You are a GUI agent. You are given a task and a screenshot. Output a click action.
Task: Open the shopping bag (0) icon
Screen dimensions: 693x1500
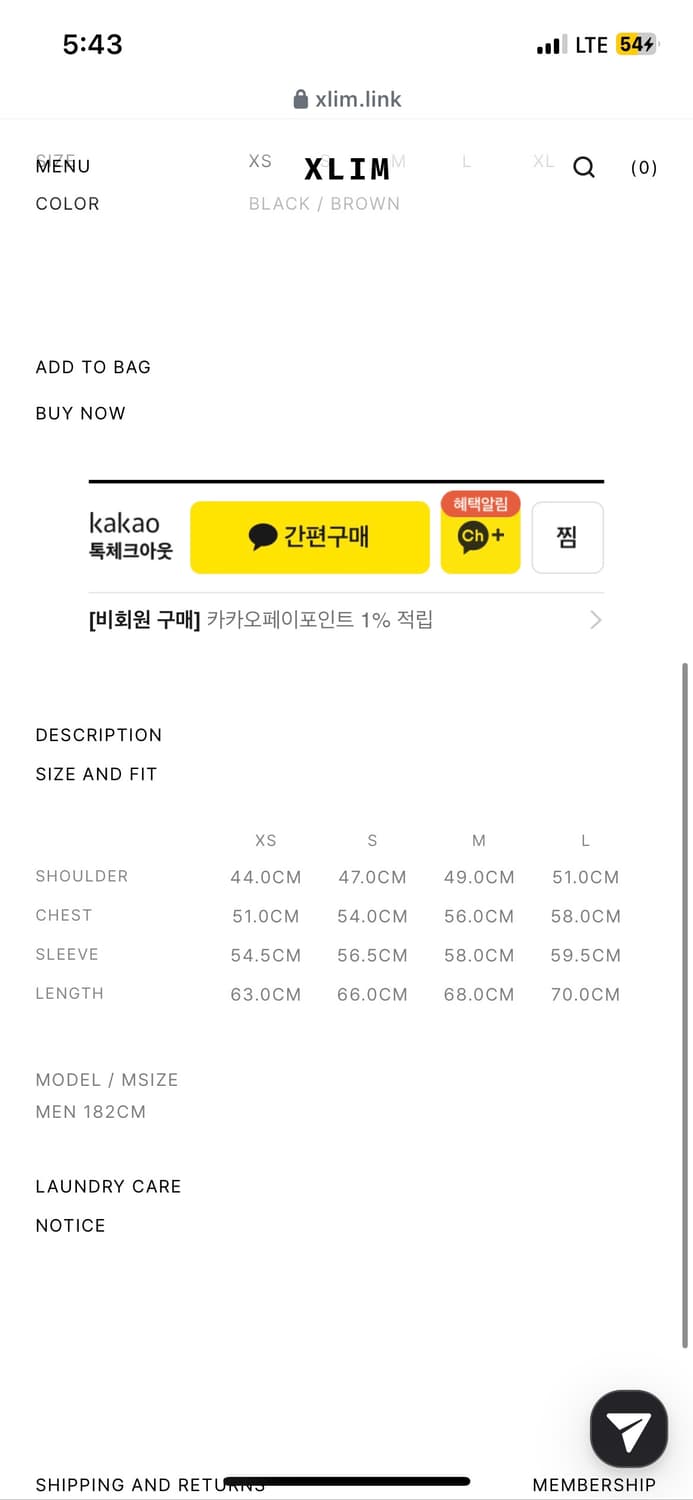(643, 168)
